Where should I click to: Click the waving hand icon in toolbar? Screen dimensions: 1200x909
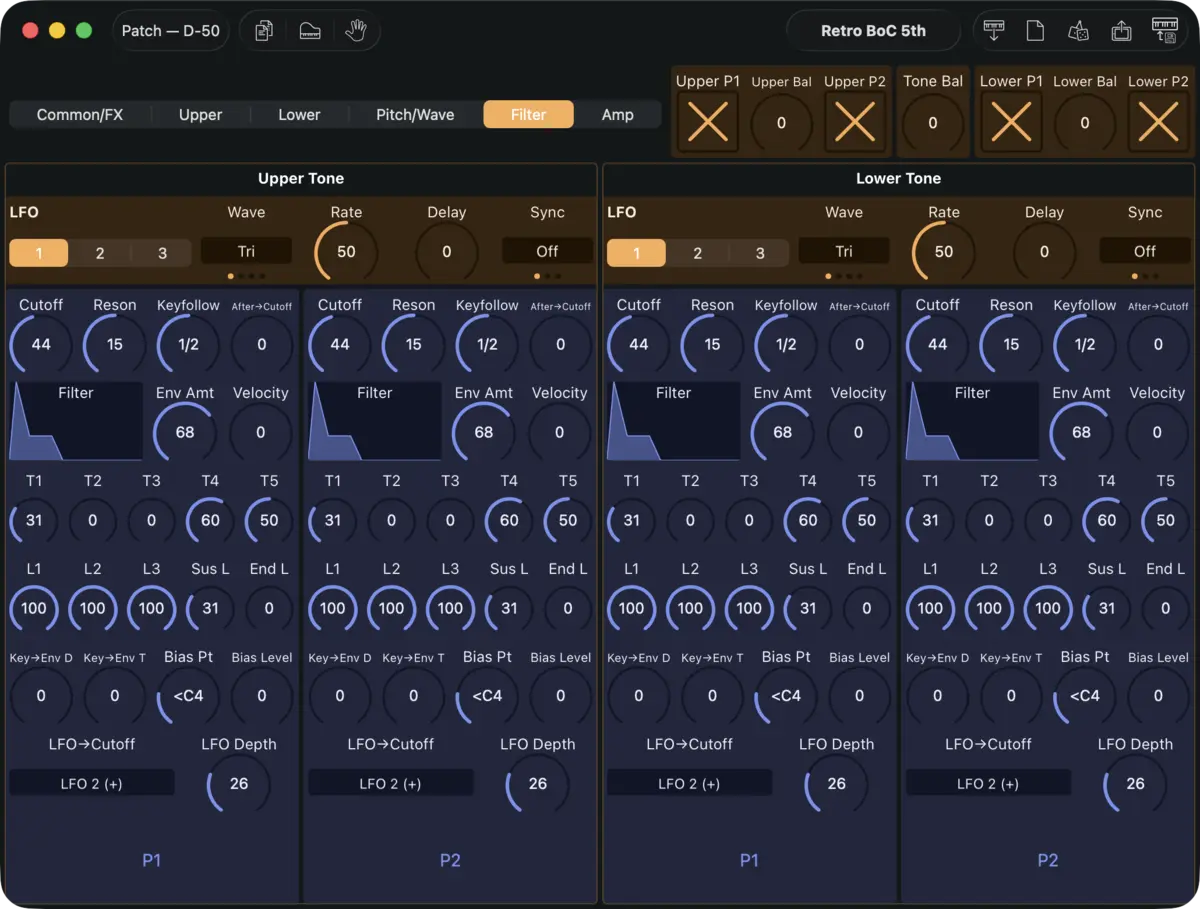pyautogui.click(x=356, y=31)
